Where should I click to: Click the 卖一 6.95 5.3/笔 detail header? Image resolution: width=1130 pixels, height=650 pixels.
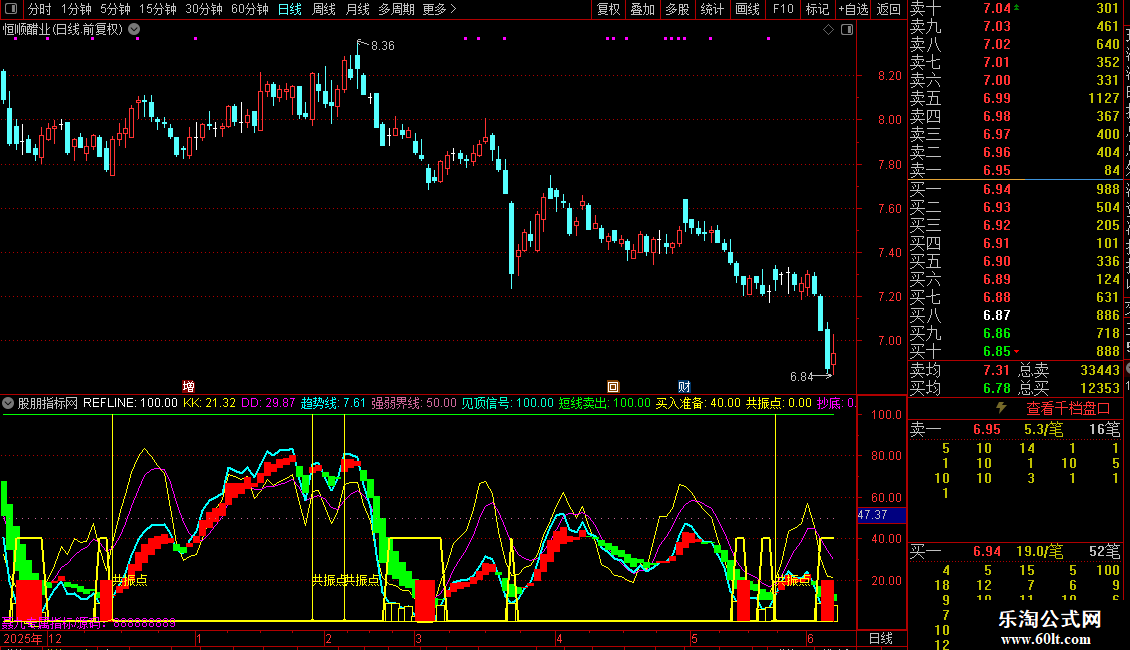tap(1015, 429)
